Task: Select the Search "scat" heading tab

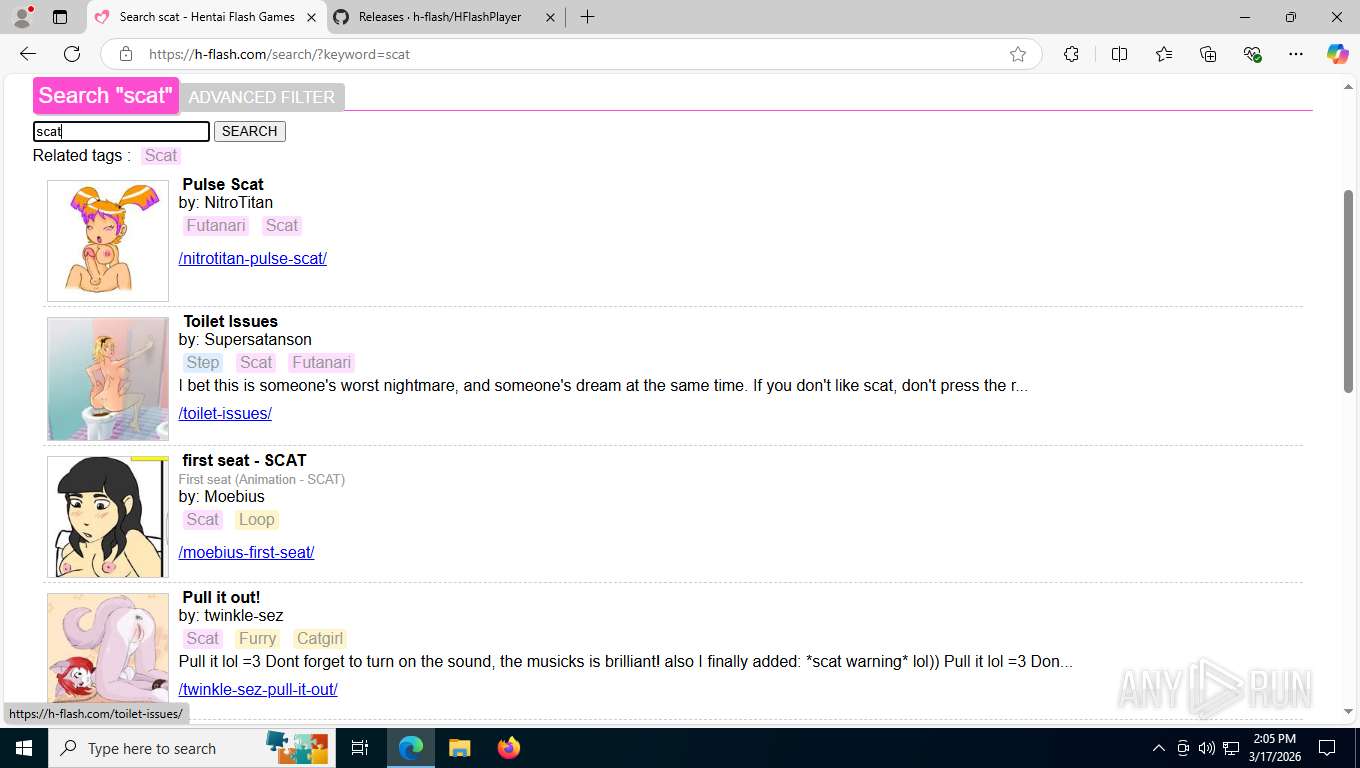Action: [106, 96]
